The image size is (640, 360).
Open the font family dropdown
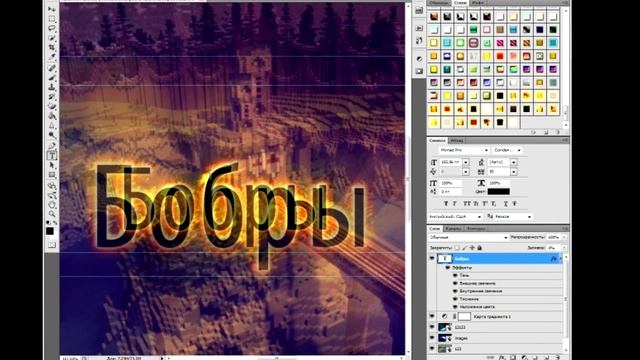(464, 150)
